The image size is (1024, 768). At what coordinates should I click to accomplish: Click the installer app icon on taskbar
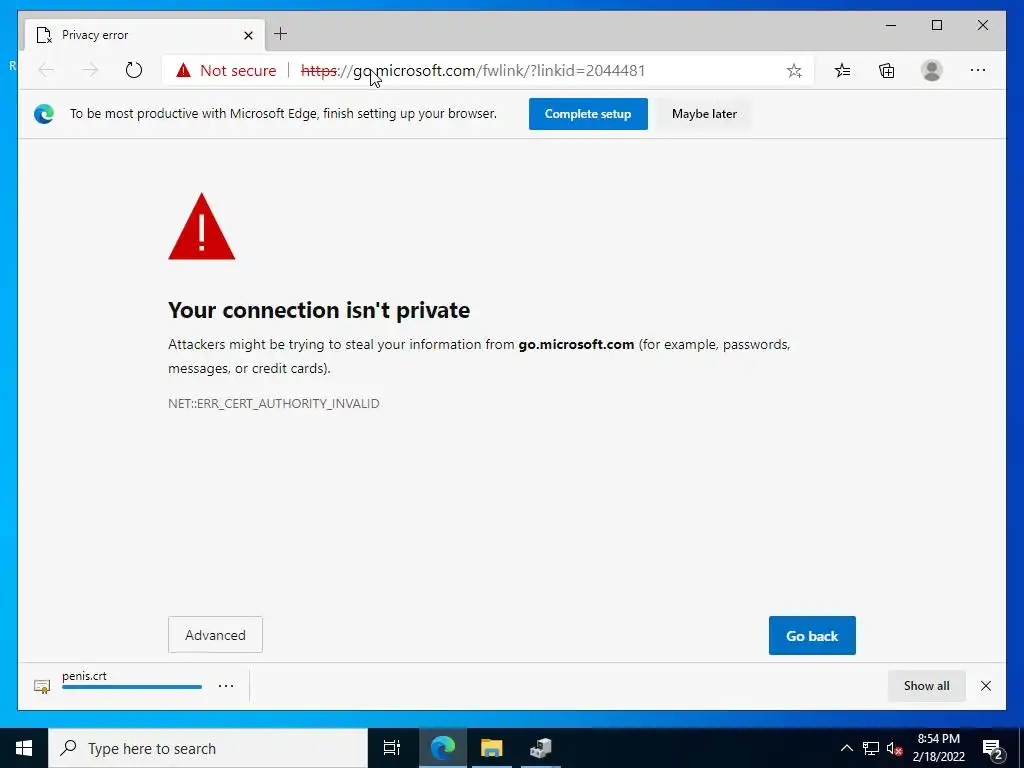(x=541, y=748)
